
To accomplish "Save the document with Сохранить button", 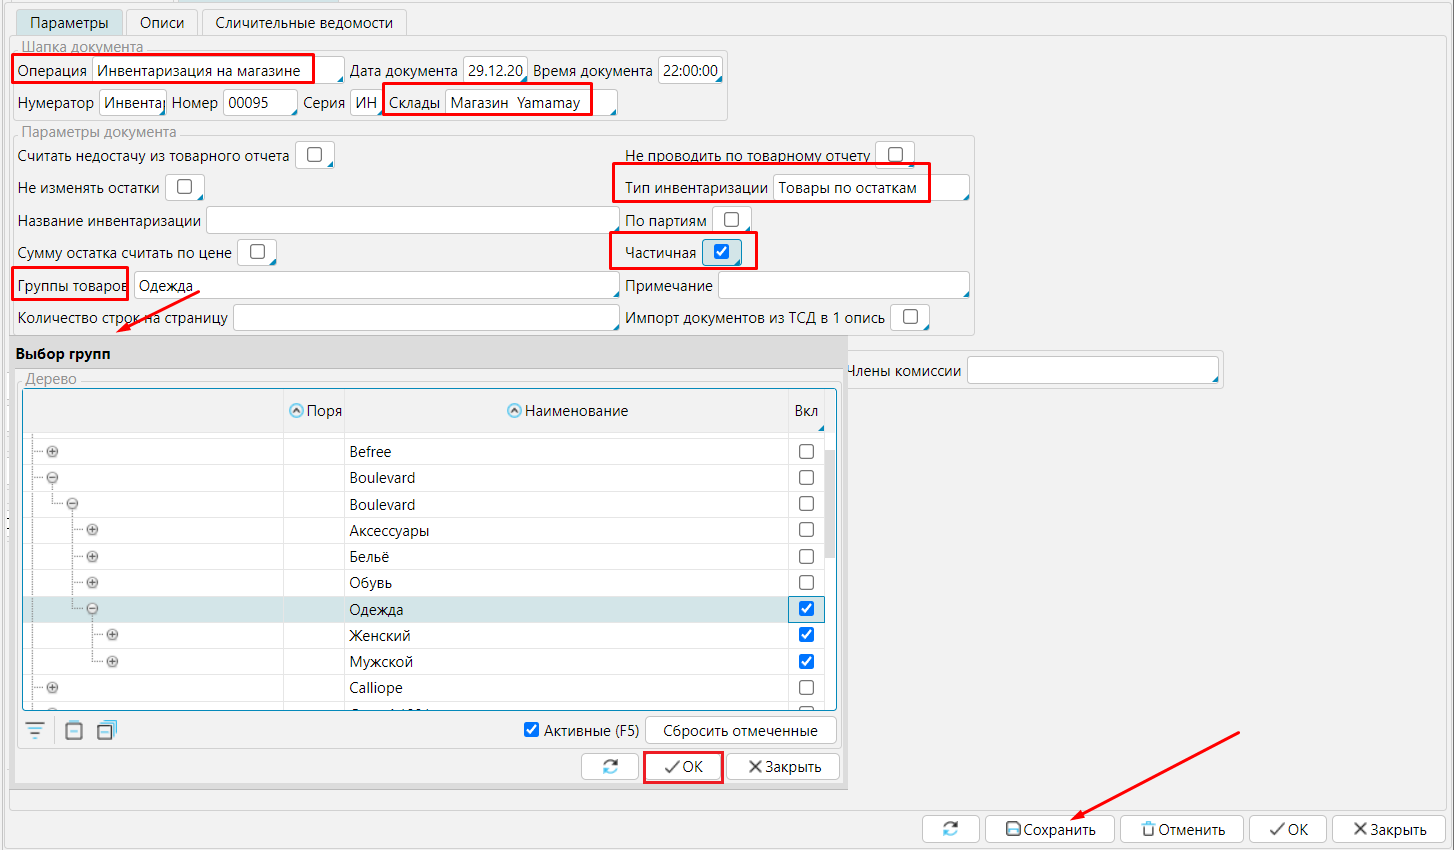I will pos(1050,829).
